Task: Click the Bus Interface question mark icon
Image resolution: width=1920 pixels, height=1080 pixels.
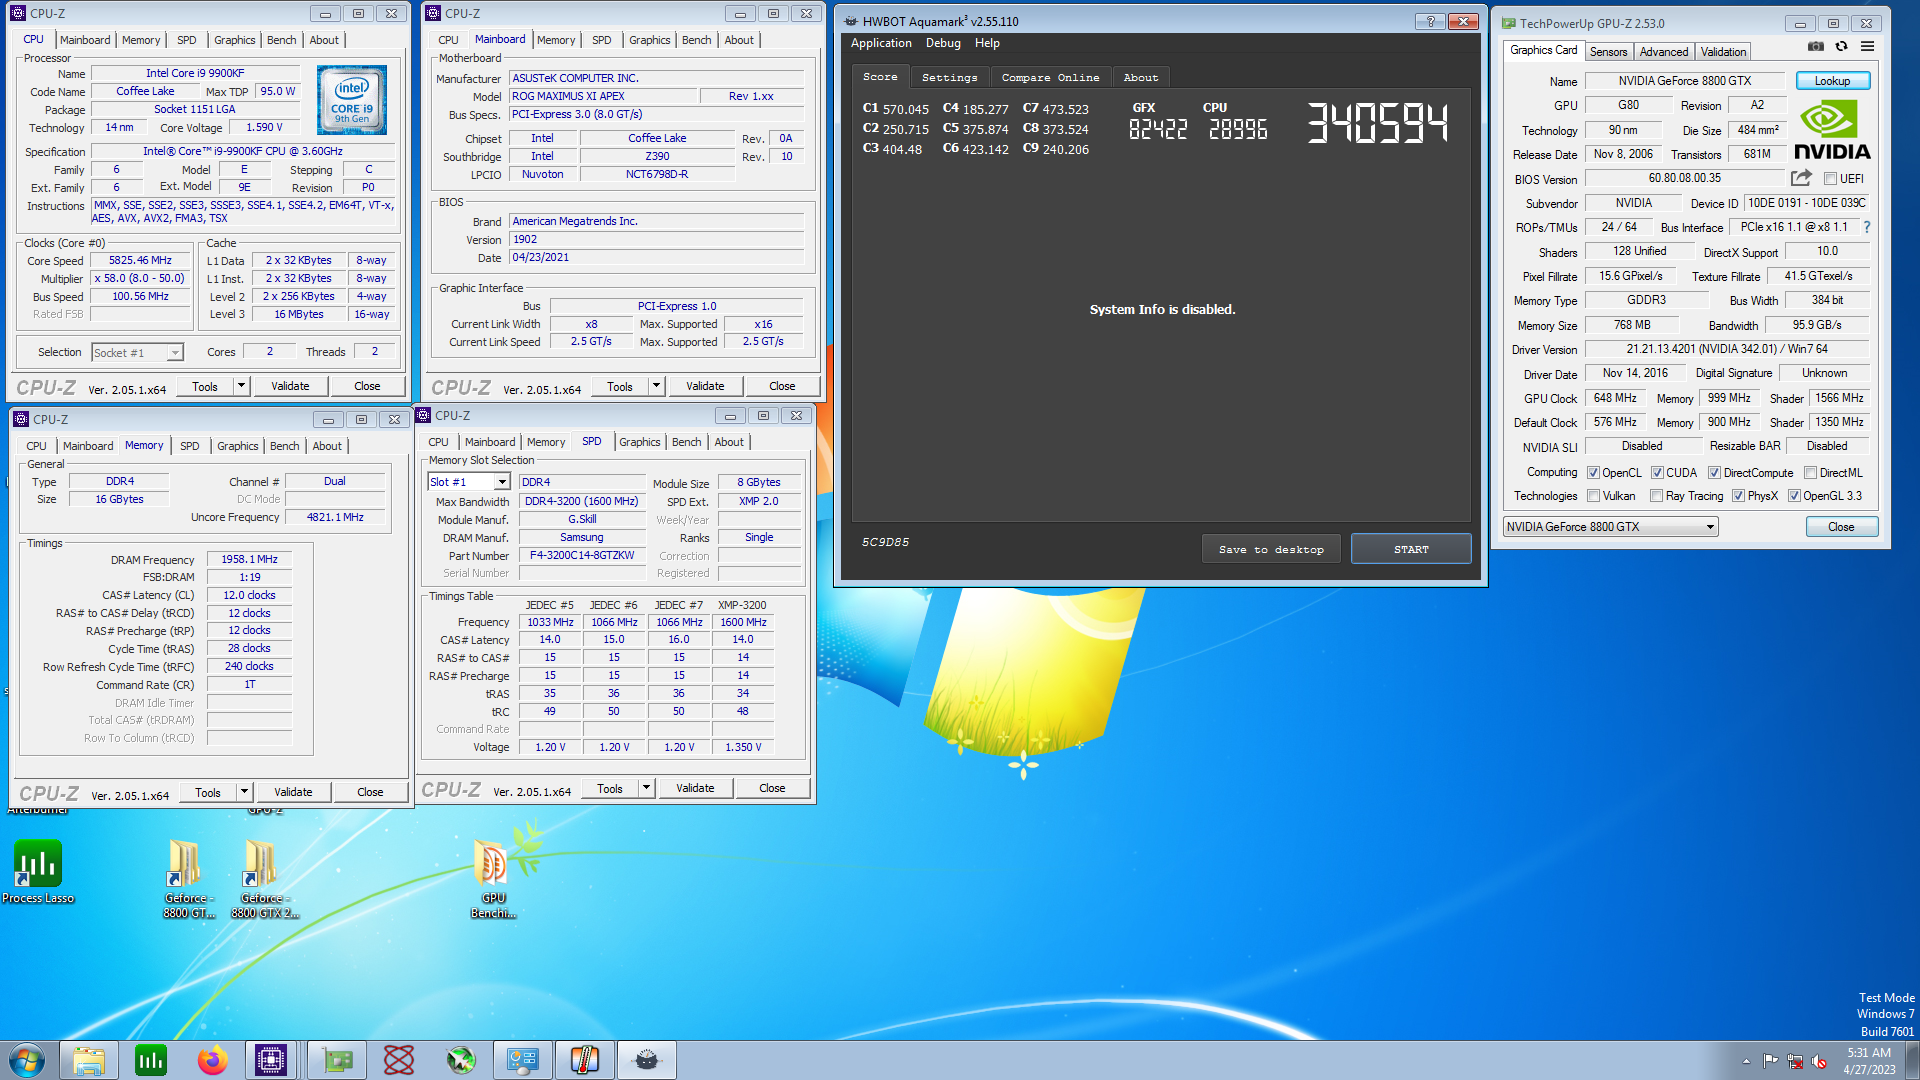Action: (x=1866, y=227)
